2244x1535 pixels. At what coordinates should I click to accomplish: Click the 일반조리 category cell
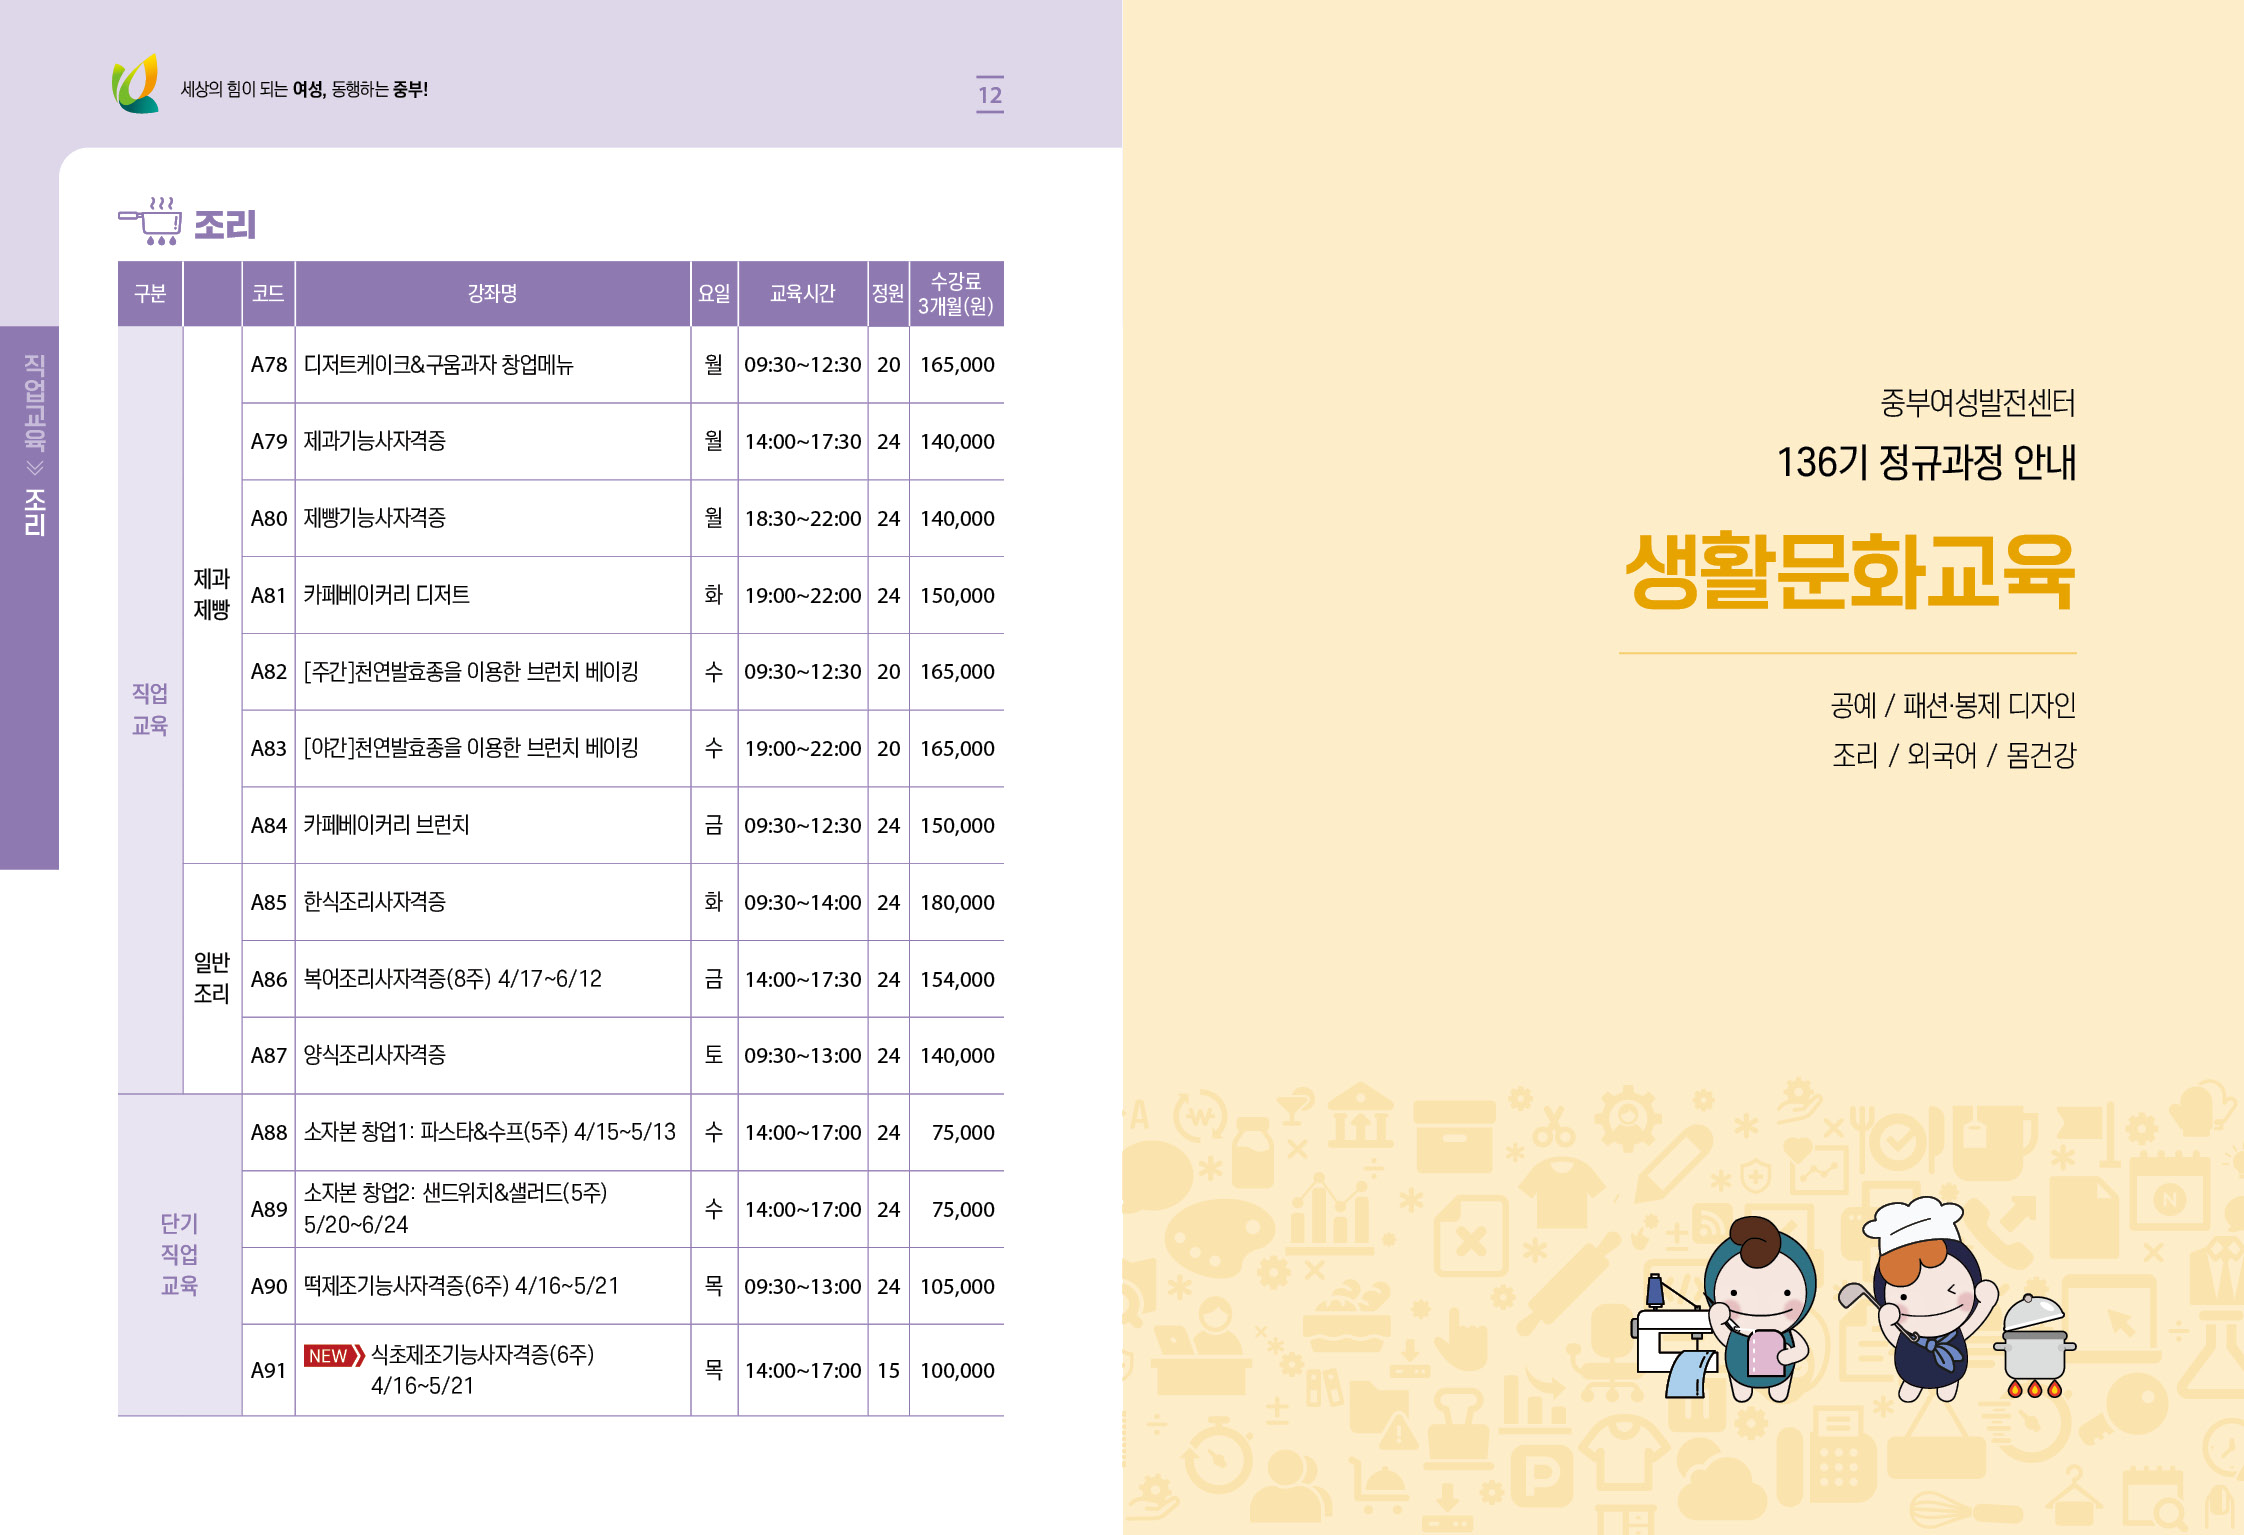211,978
